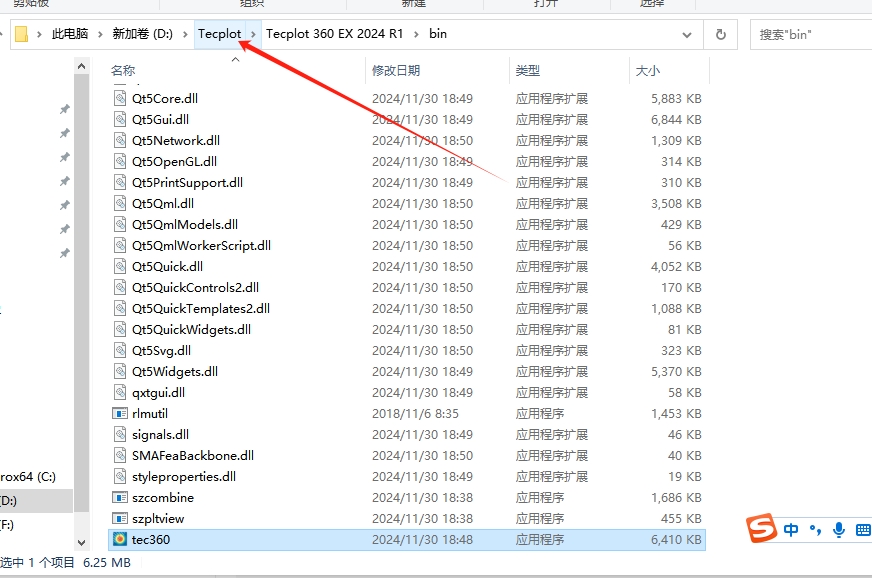Expand the chevron after Tecplot breadcrumb
The height and width of the screenshot is (578, 872).
[254, 34]
